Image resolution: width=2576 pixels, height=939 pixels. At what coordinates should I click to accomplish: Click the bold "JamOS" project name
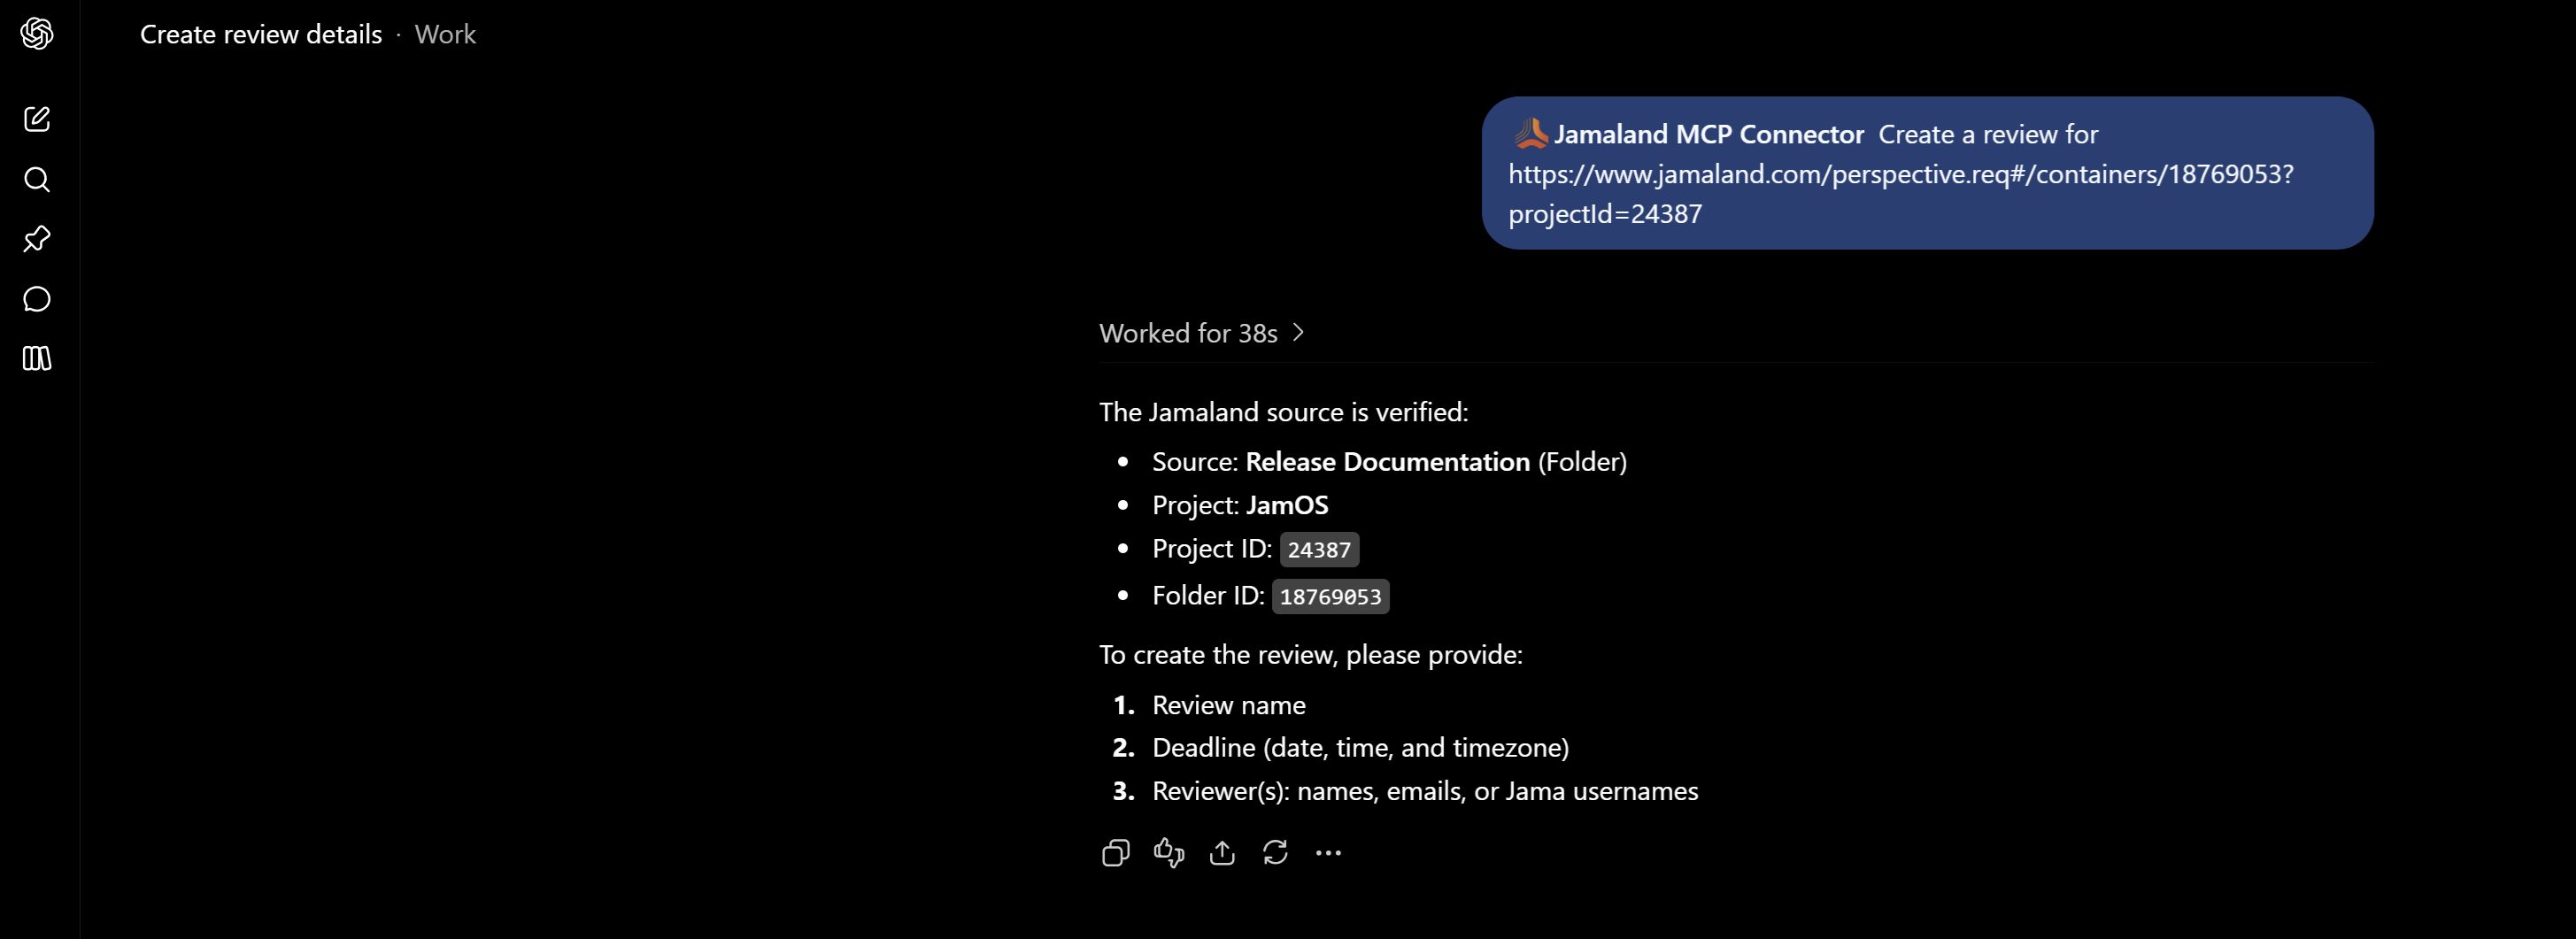[1287, 505]
